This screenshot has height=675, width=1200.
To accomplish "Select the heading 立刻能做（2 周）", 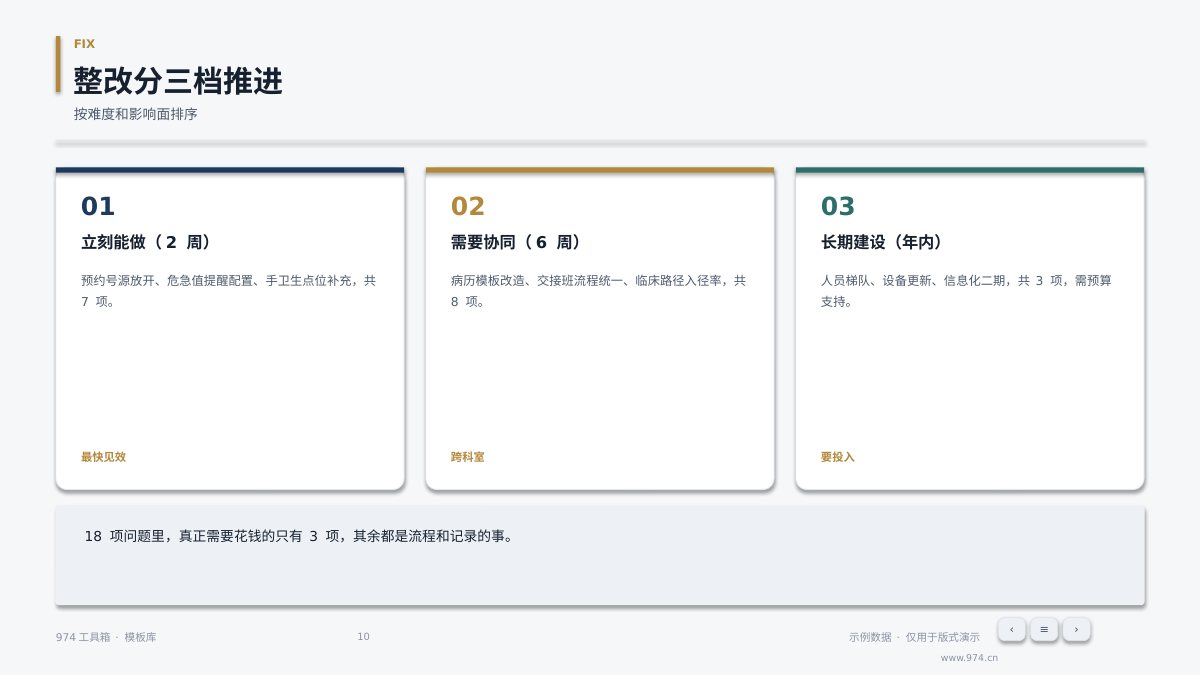I will tap(146, 242).
